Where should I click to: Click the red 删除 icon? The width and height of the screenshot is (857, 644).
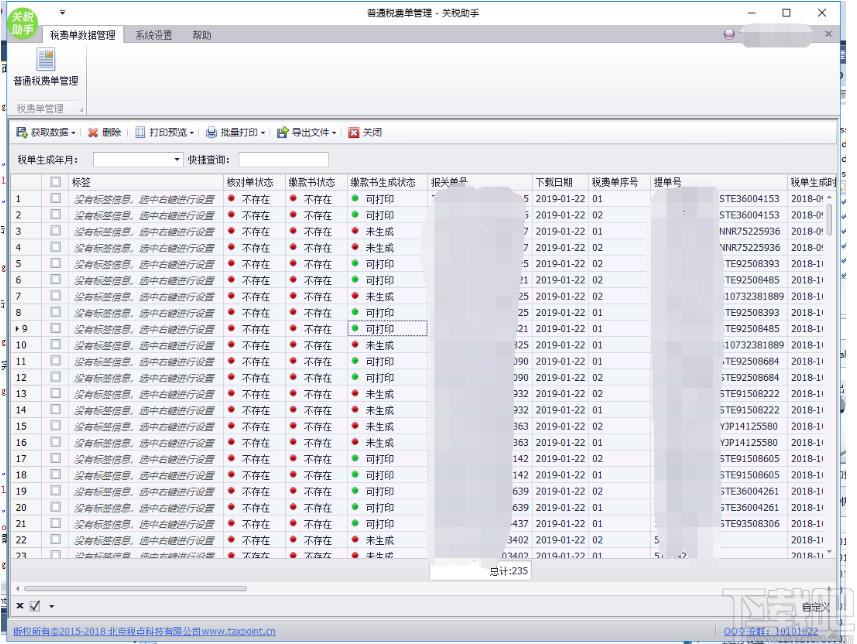(x=93, y=132)
